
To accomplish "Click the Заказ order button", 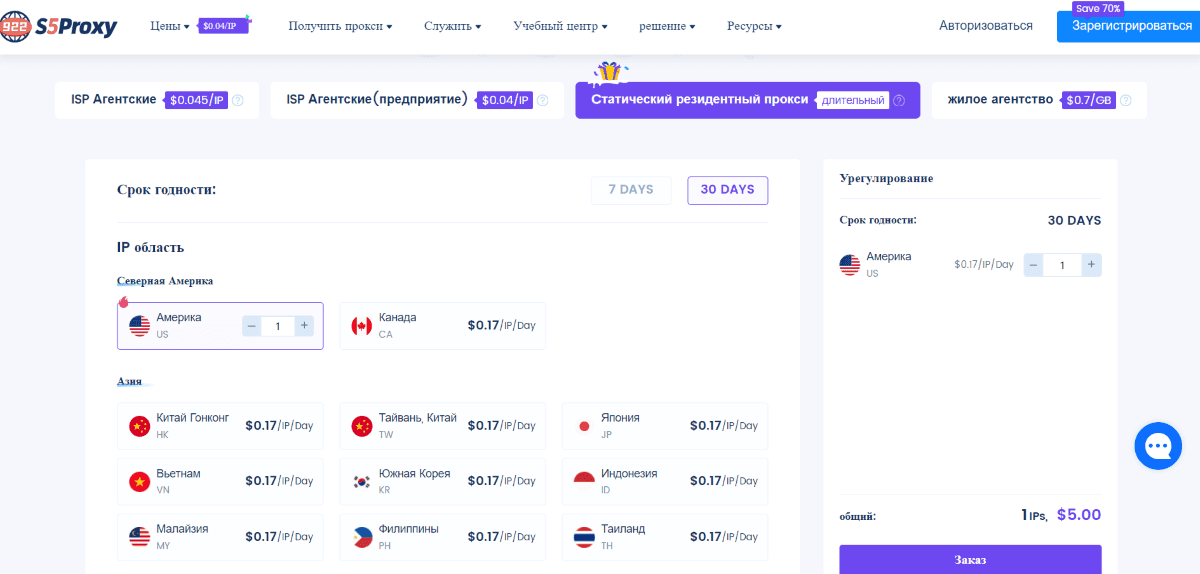I will pos(970,559).
